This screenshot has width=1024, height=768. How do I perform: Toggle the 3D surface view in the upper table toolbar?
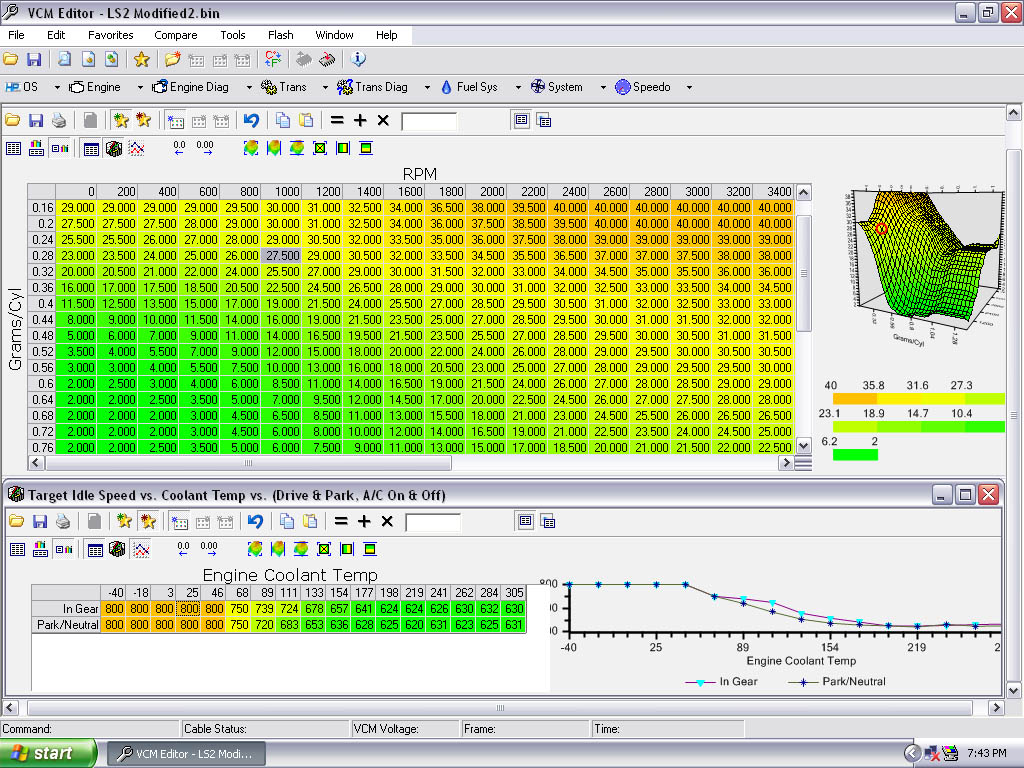114,149
